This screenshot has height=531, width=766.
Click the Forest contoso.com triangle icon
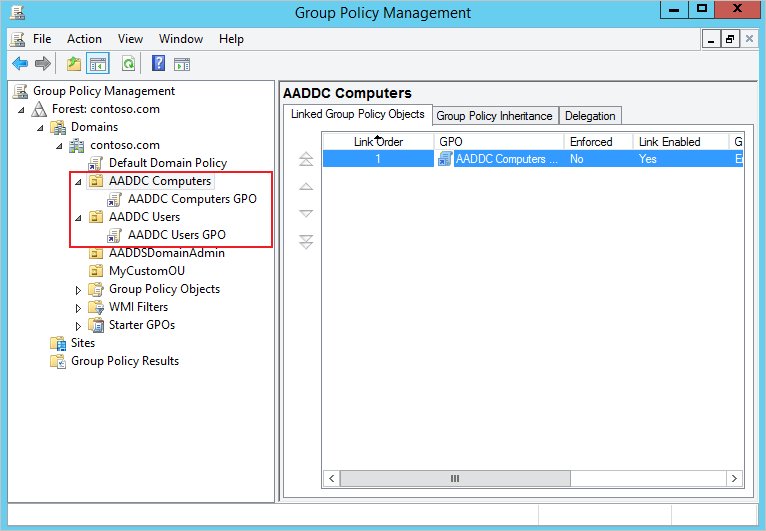pyautogui.click(x=39, y=109)
